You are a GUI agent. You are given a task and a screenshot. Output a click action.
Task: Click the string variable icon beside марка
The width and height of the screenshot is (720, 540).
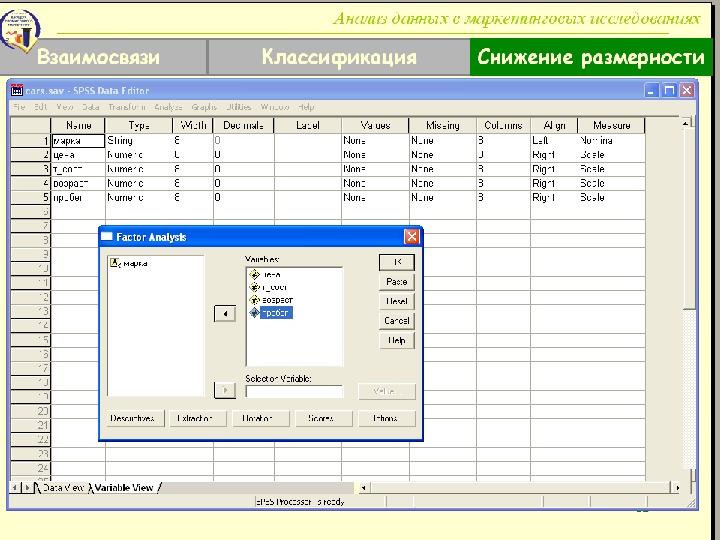(x=115, y=263)
